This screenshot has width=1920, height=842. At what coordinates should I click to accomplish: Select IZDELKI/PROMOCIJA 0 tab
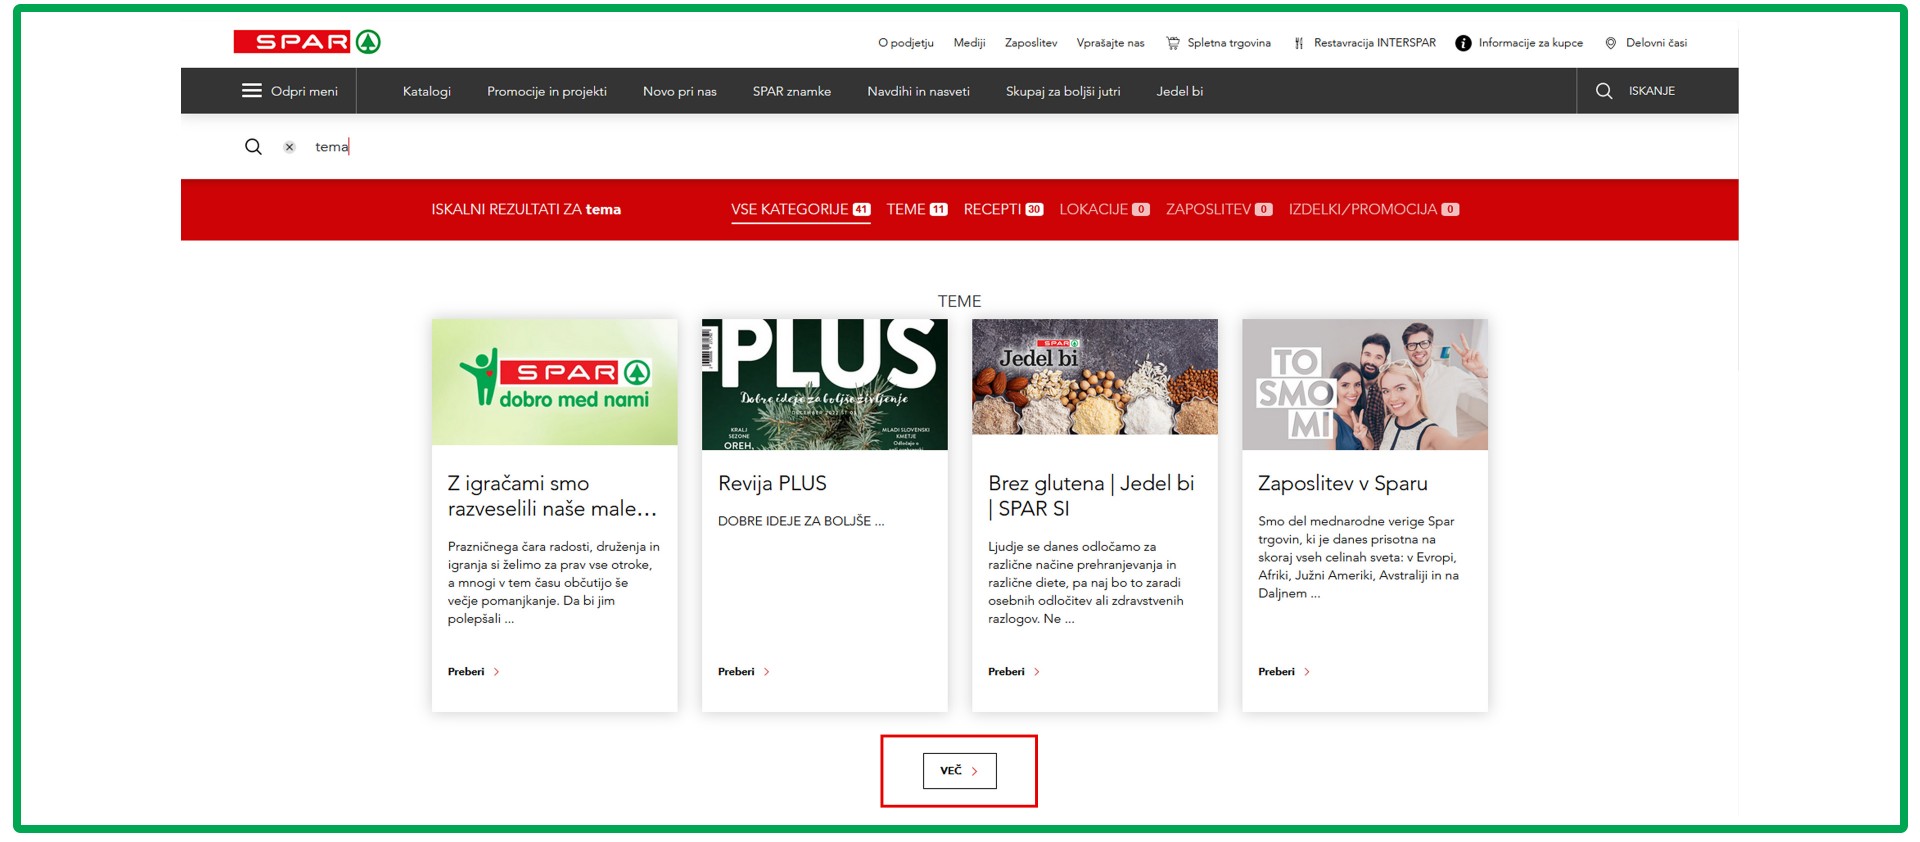1374,209
